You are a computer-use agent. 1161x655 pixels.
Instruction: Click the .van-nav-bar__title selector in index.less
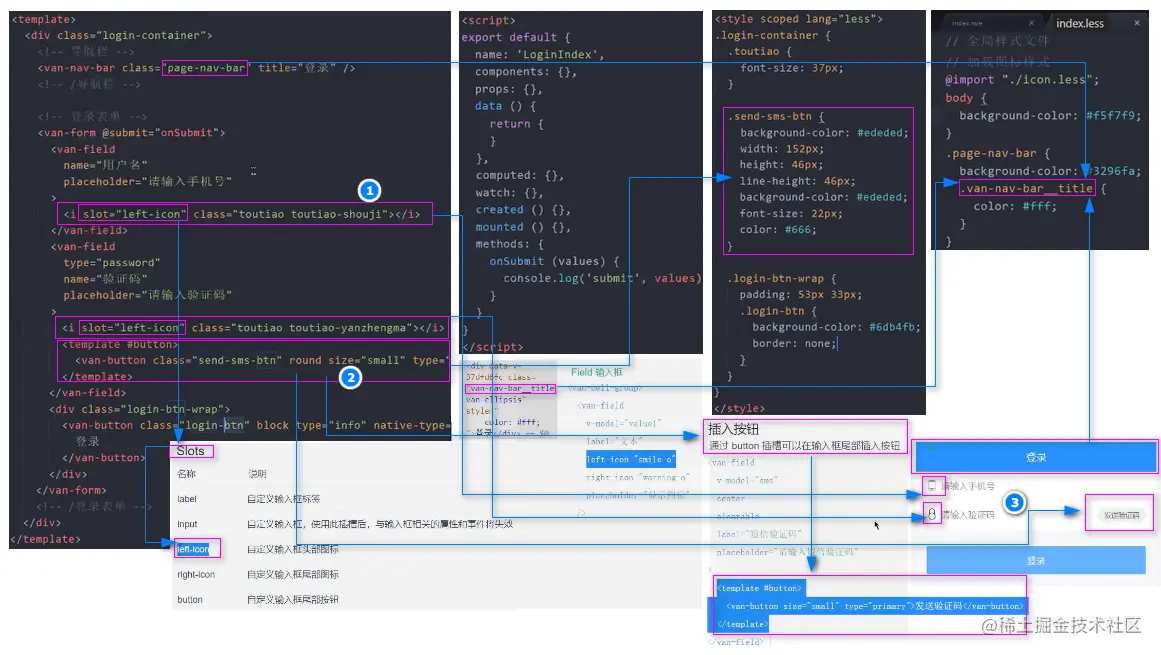coord(1026,188)
